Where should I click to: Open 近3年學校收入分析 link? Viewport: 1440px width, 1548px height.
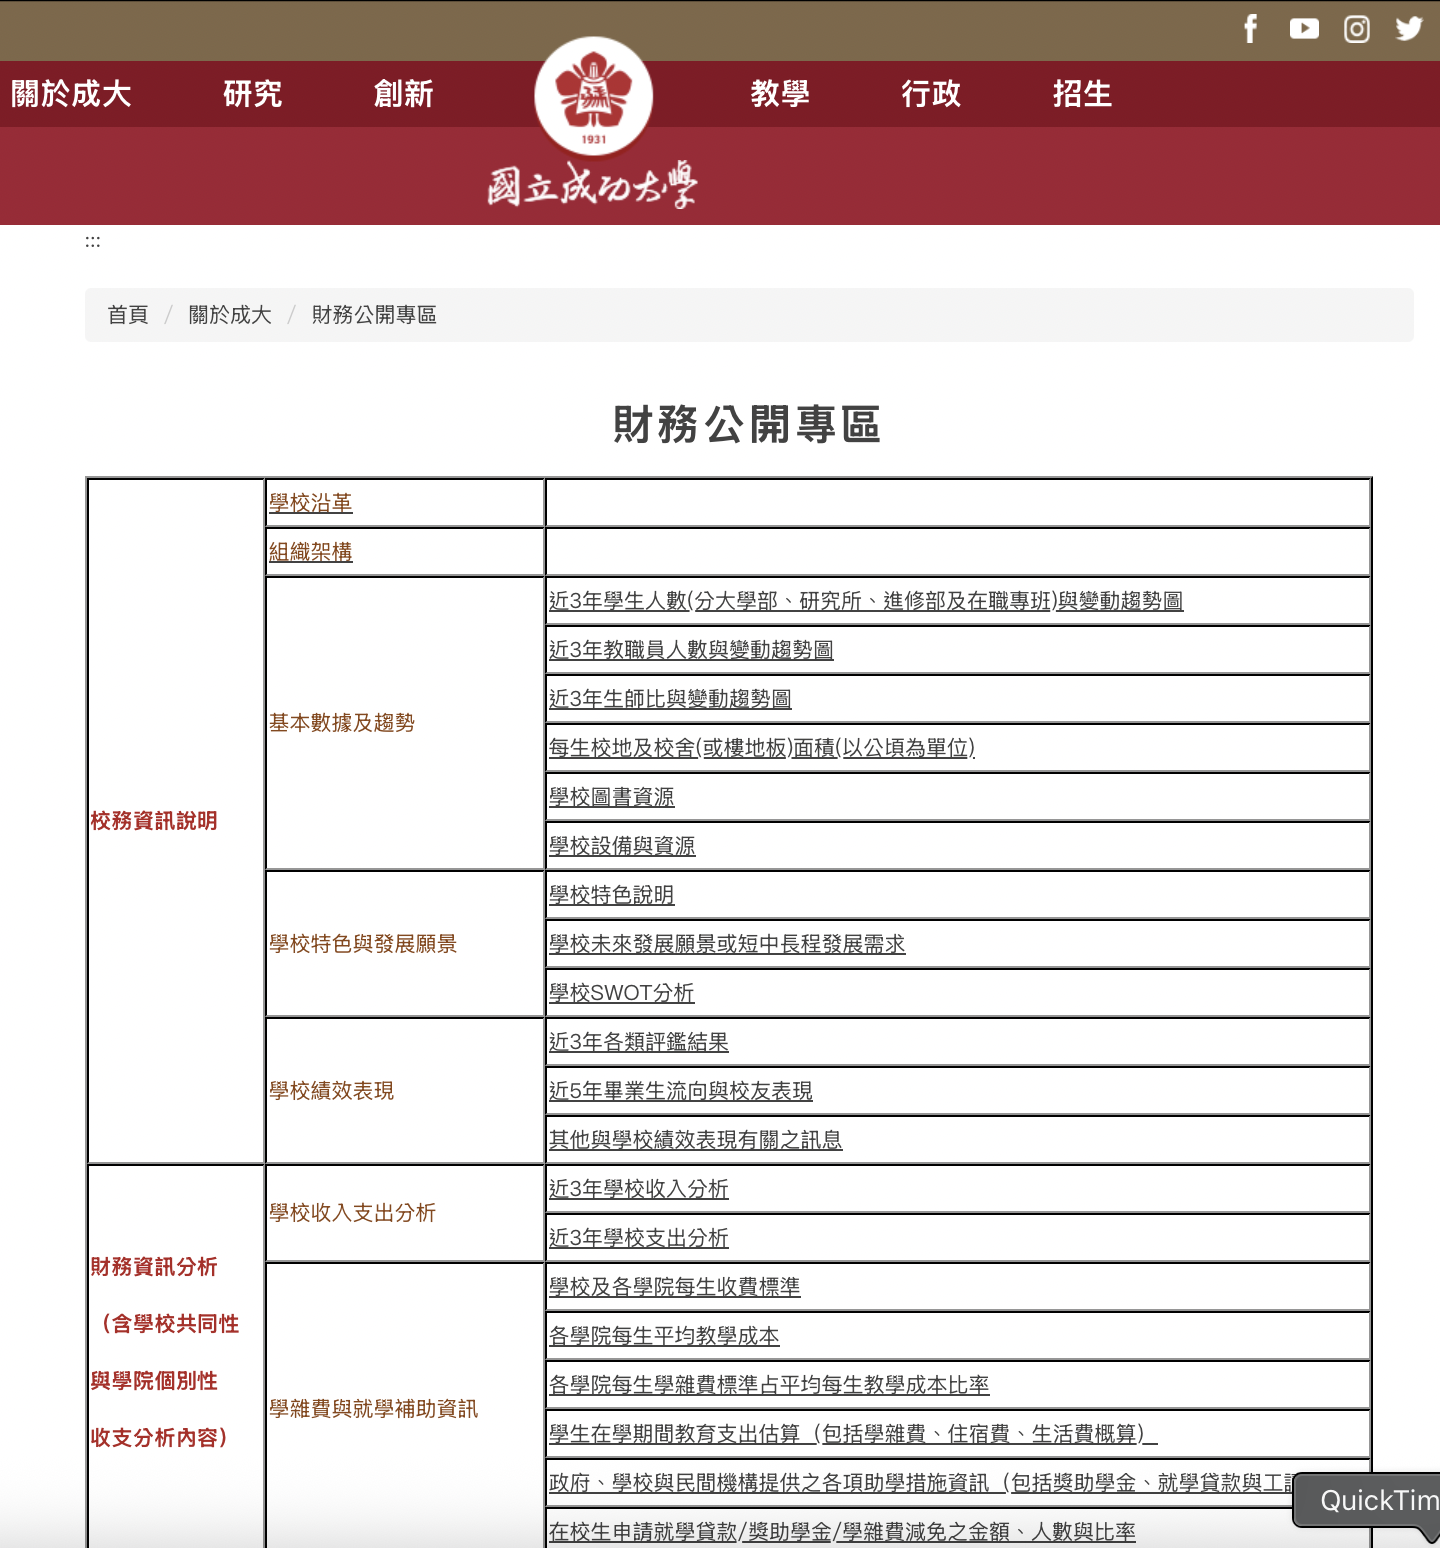(638, 1189)
